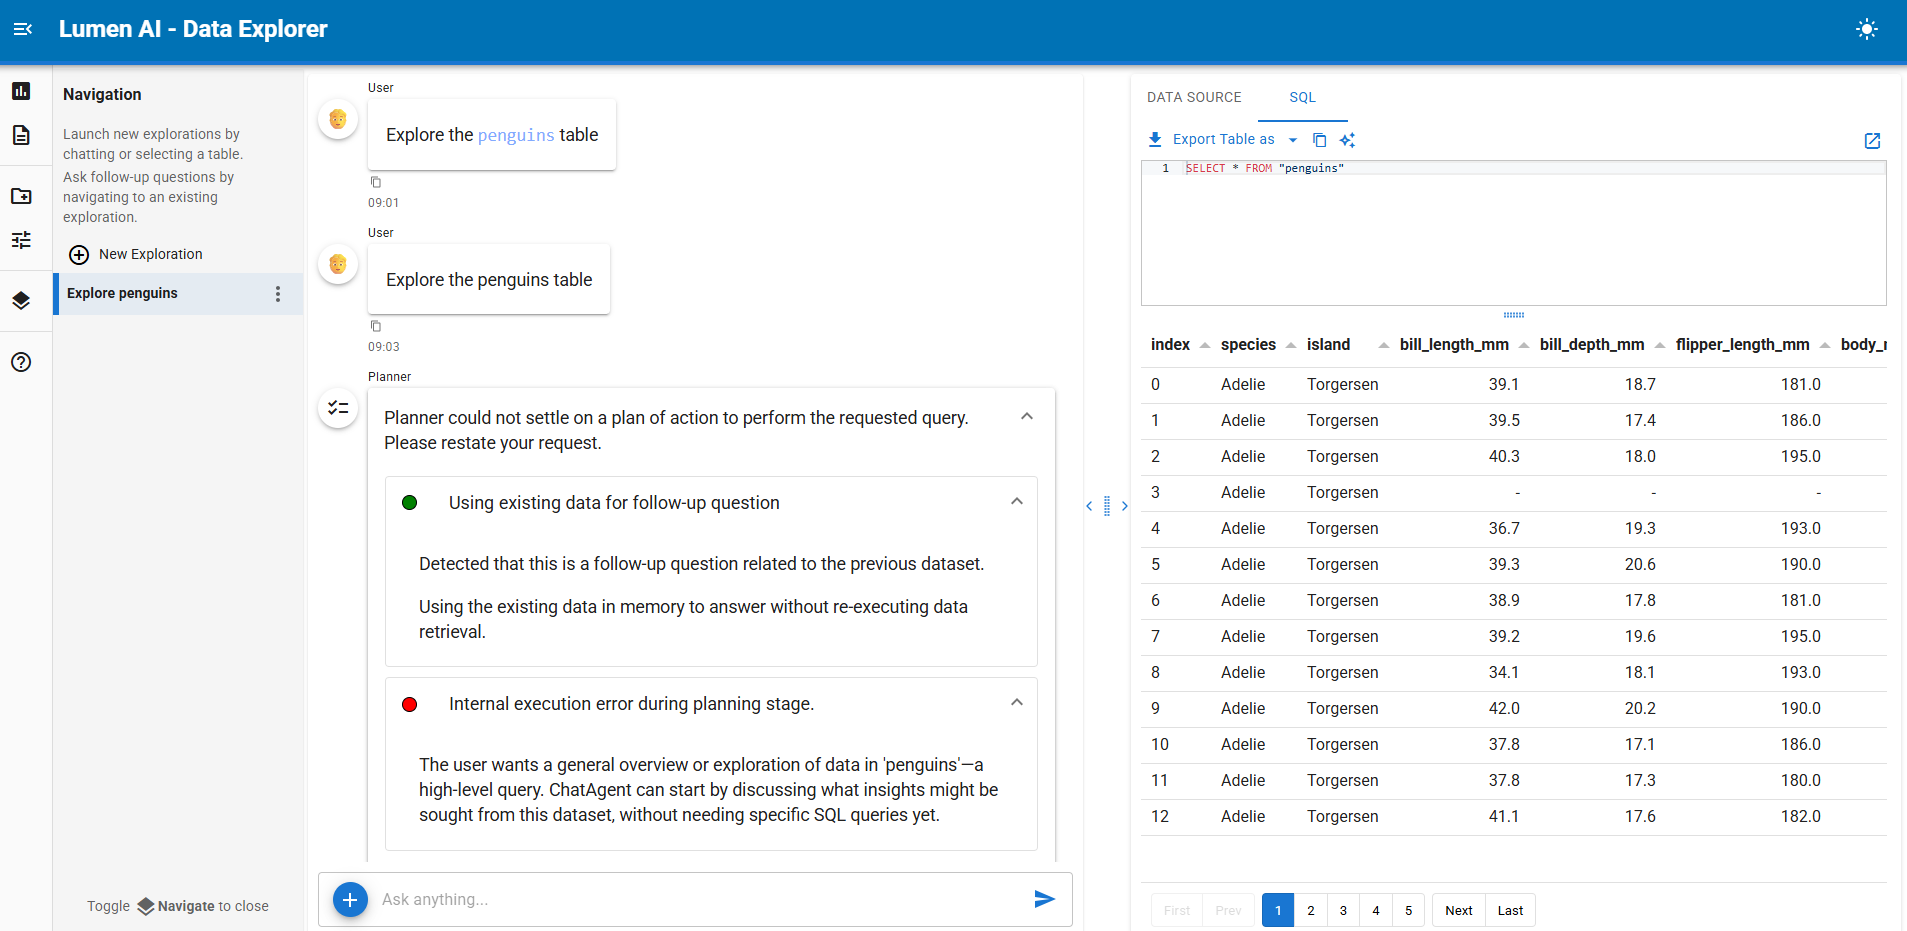Send the chat message with the arrow icon
The height and width of the screenshot is (931, 1907).
click(1044, 899)
